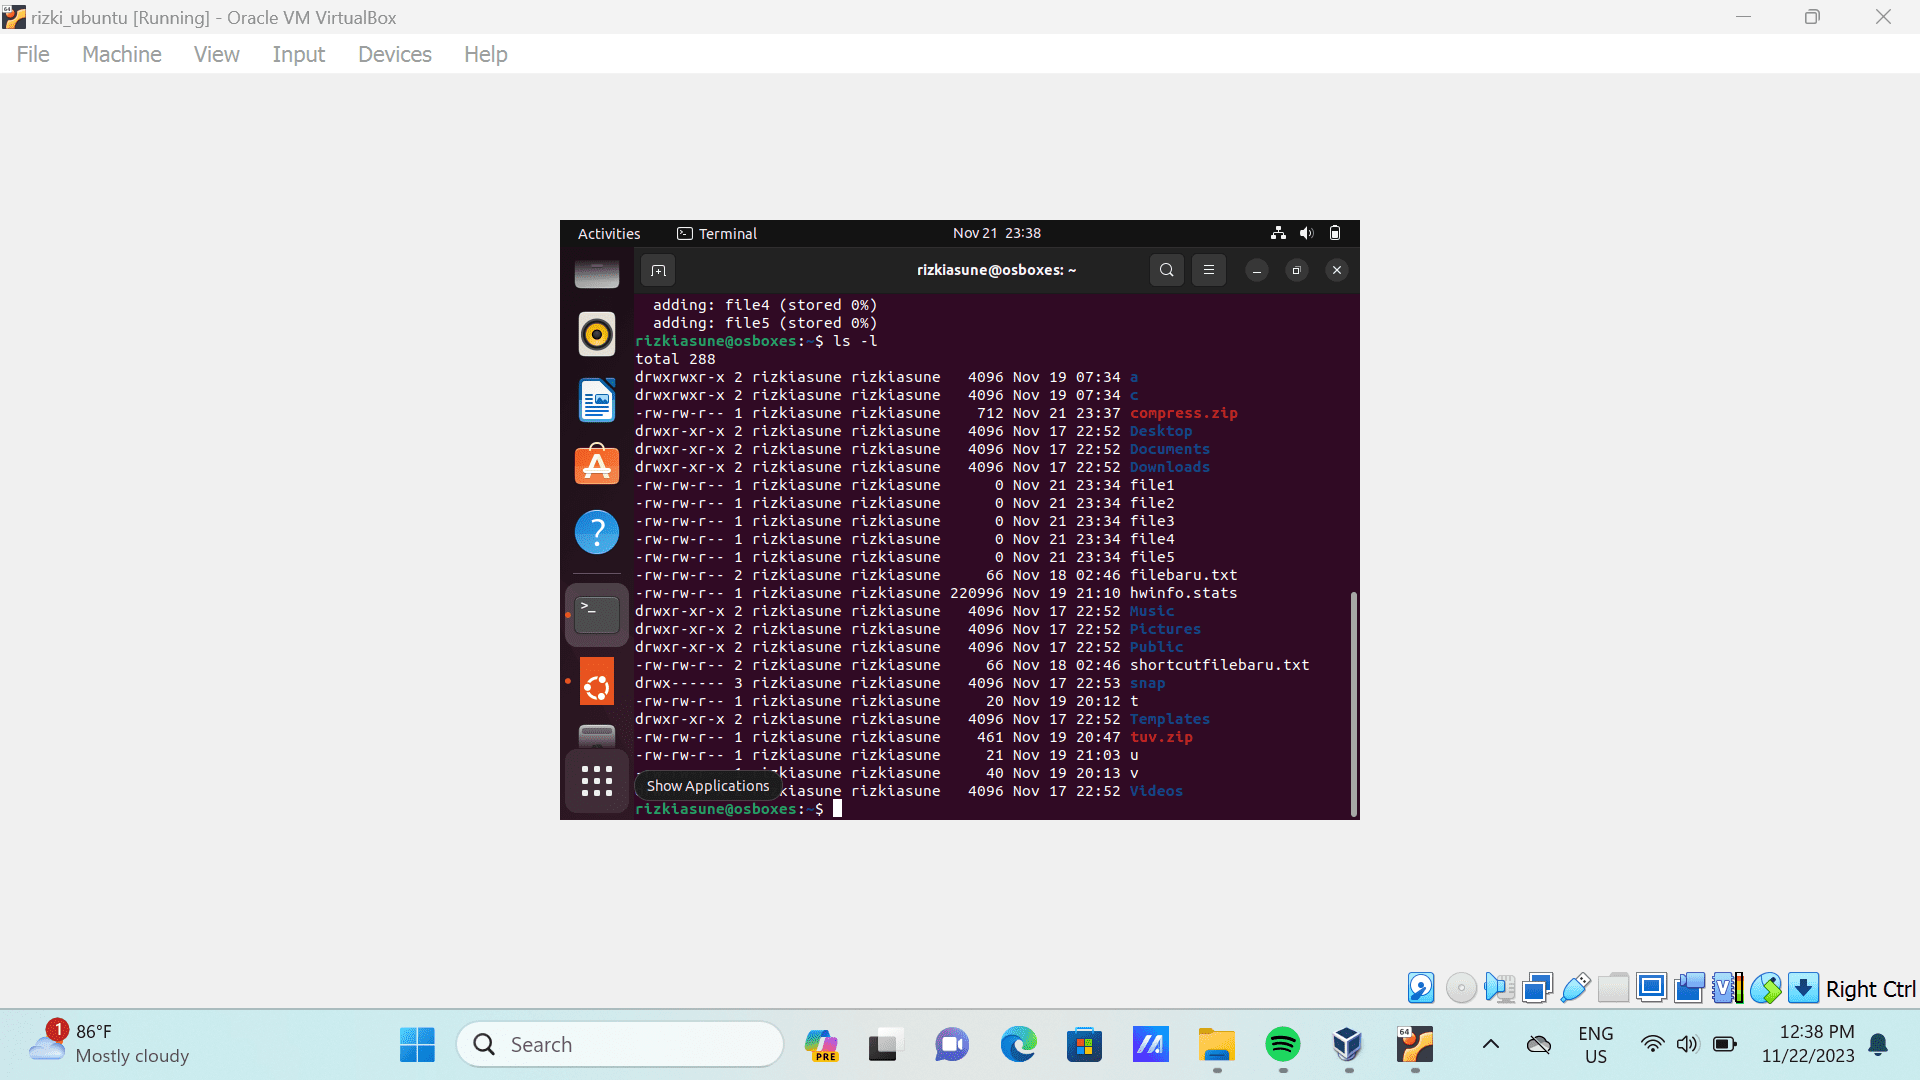Open the weather widget showing 86°F
1920x1080 pixels.
pos(108,1044)
